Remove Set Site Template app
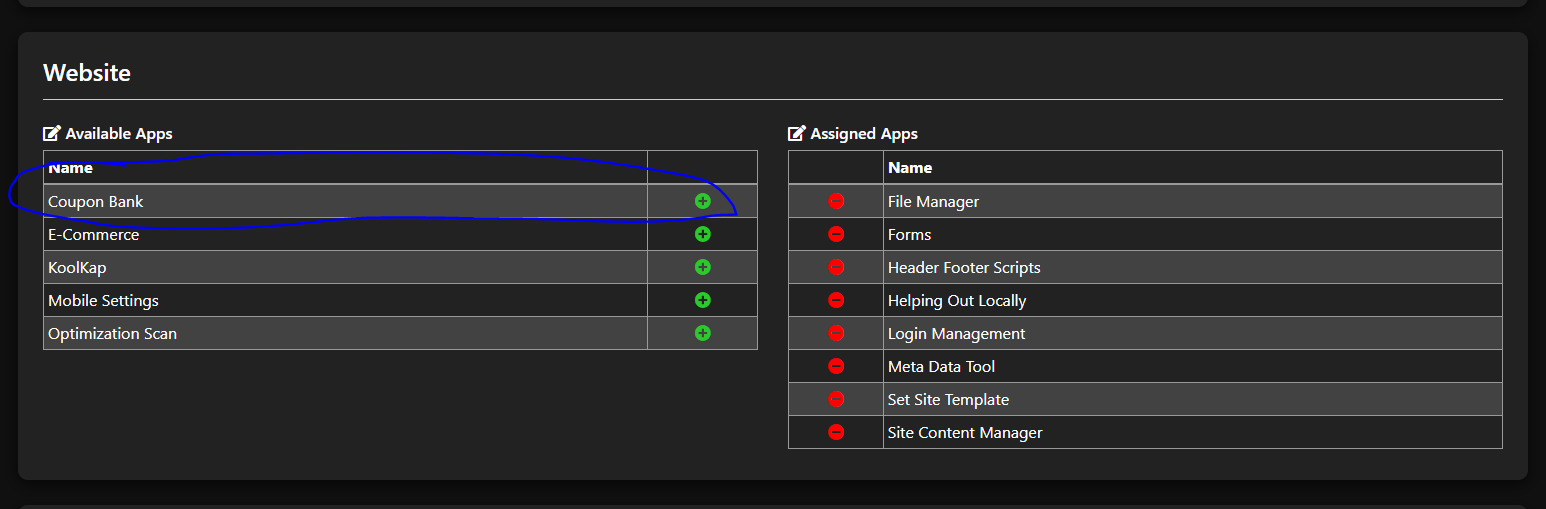 click(x=836, y=399)
